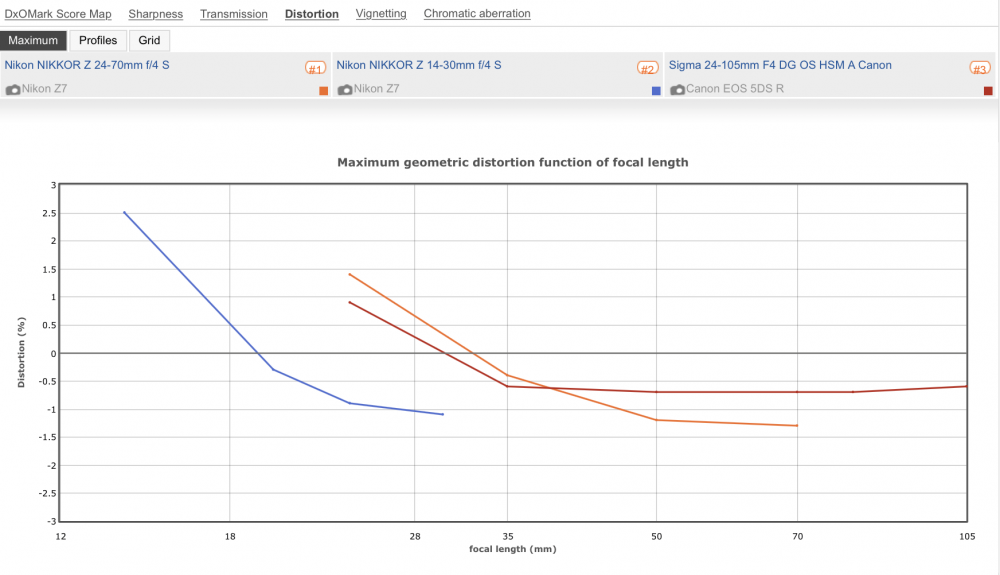Open Sigma 24-105mm F4 DG OS HSM link
The image size is (1000, 575).
click(780, 65)
